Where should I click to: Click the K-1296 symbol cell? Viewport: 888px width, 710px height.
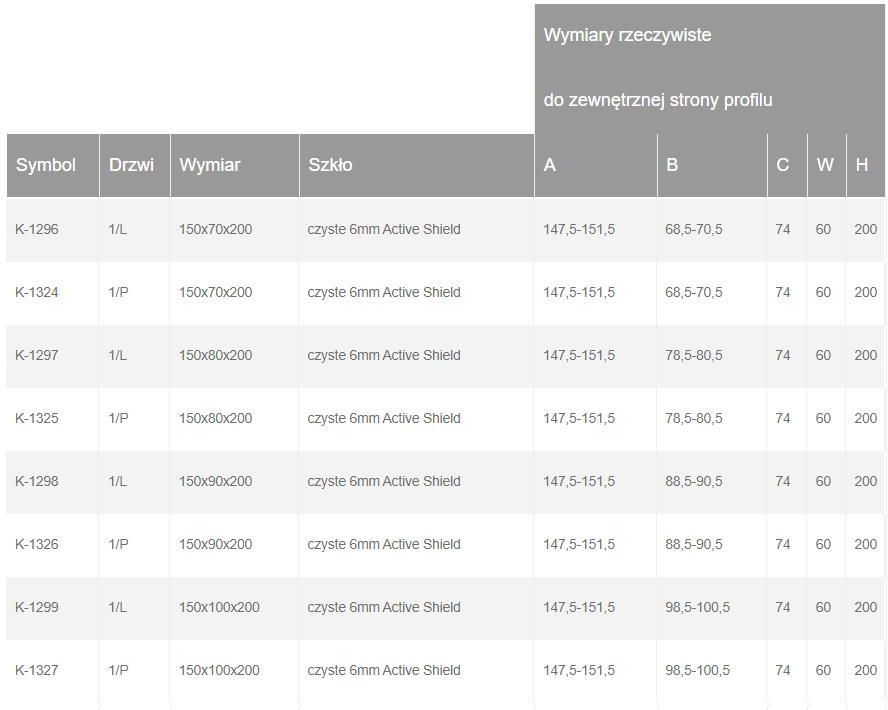click(x=37, y=229)
